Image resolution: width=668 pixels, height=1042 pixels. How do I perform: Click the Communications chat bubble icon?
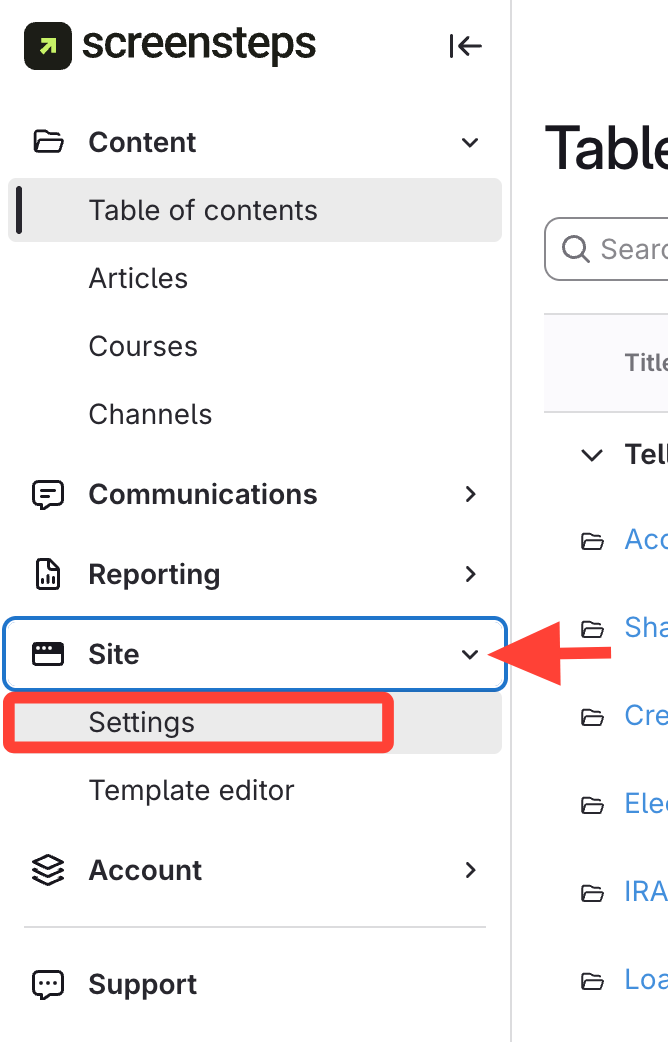pos(48,494)
